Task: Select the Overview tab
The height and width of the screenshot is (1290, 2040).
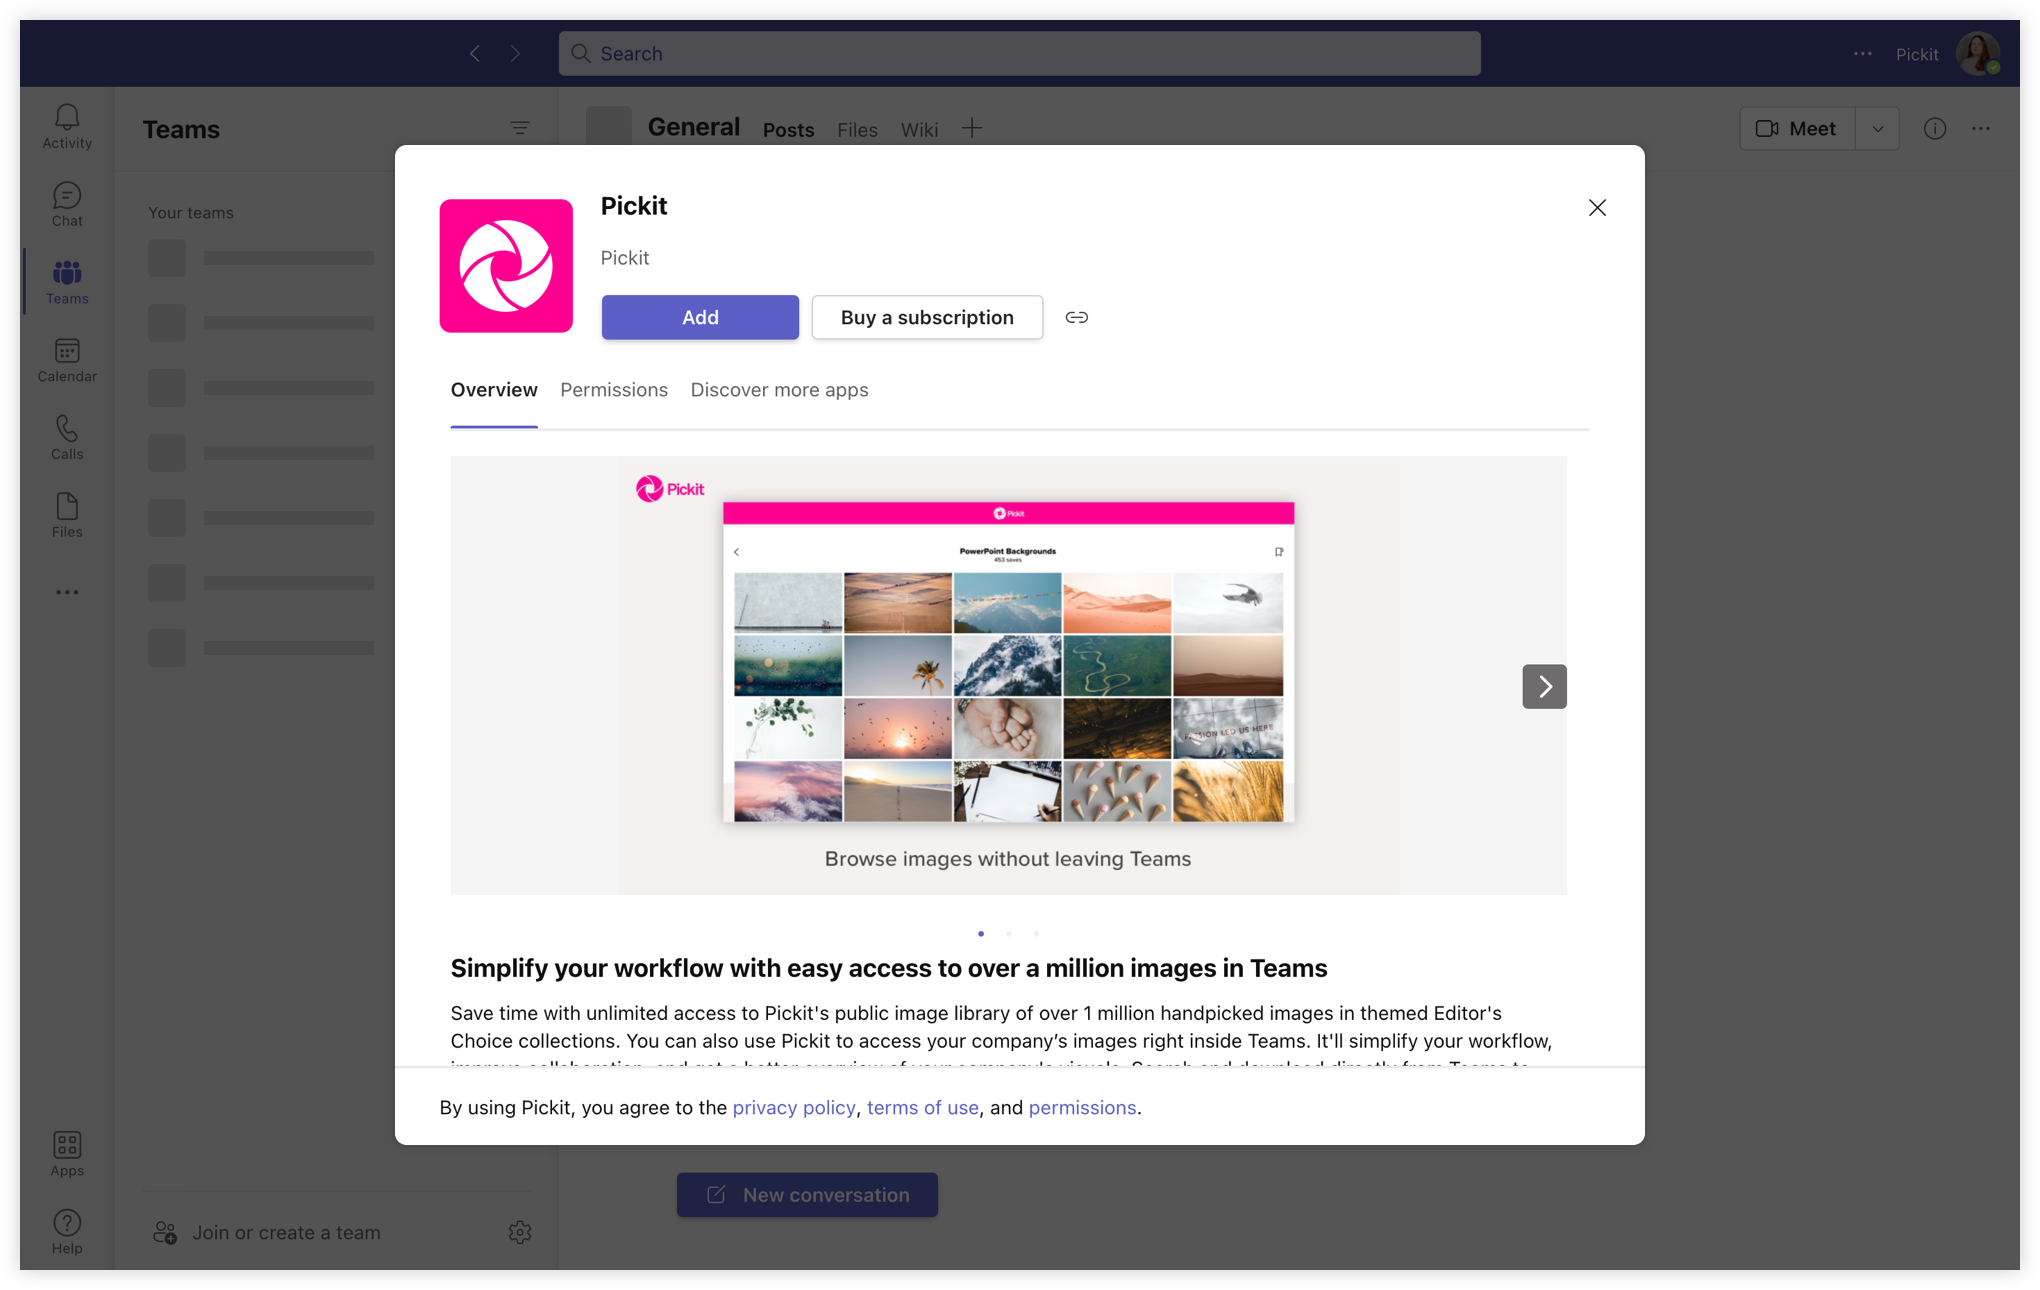Action: tap(493, 389)
